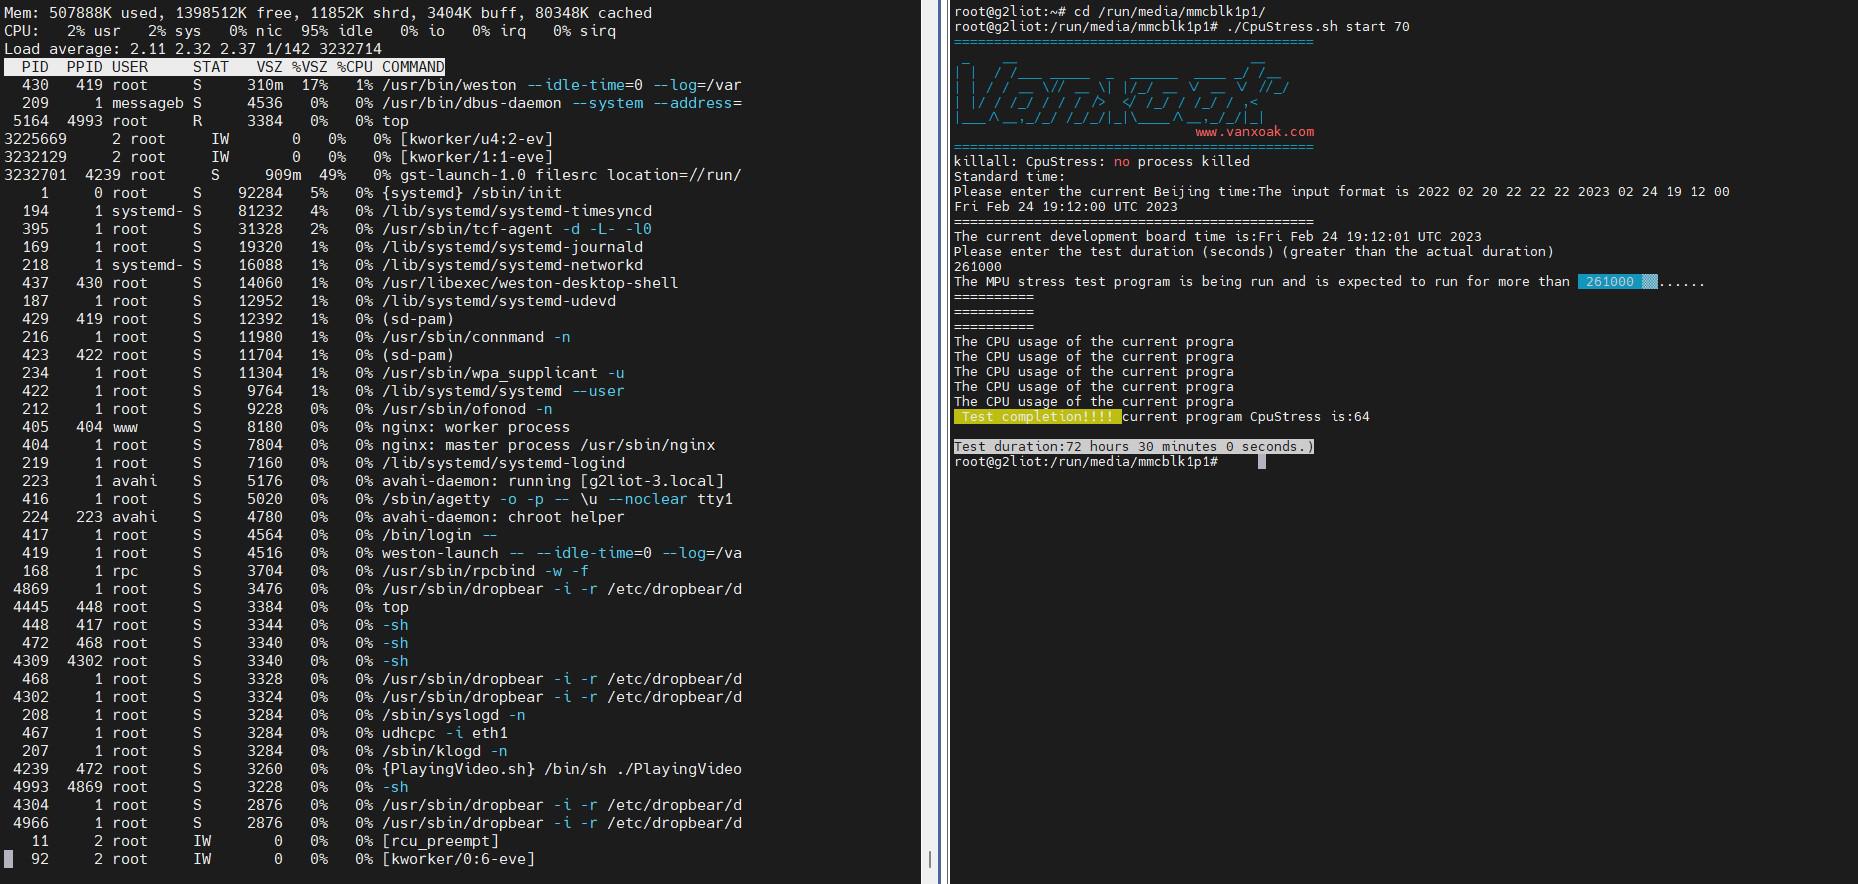The height and width of the screenshot is (884, 1858).
Task: Click the highlighted 261000 duration value
Action: (1617, 282)
